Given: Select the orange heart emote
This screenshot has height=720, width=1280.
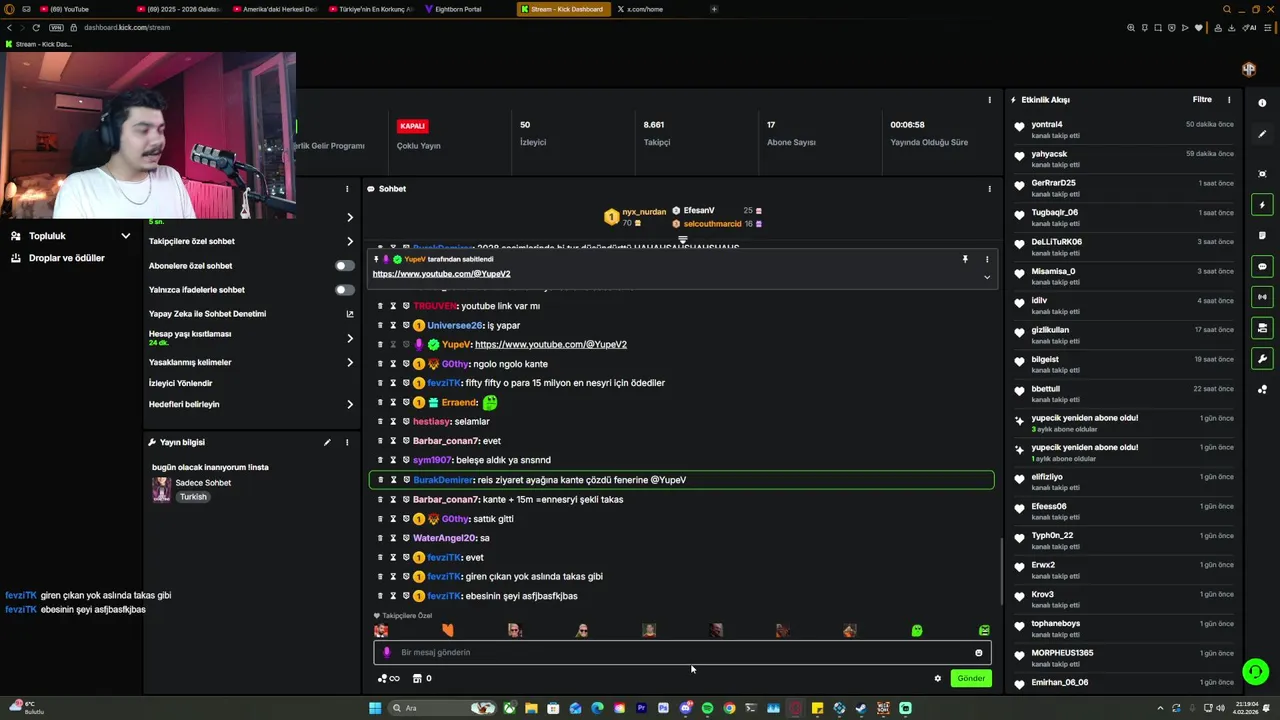Looking at the screenshot, I should [x=448, y=630].
